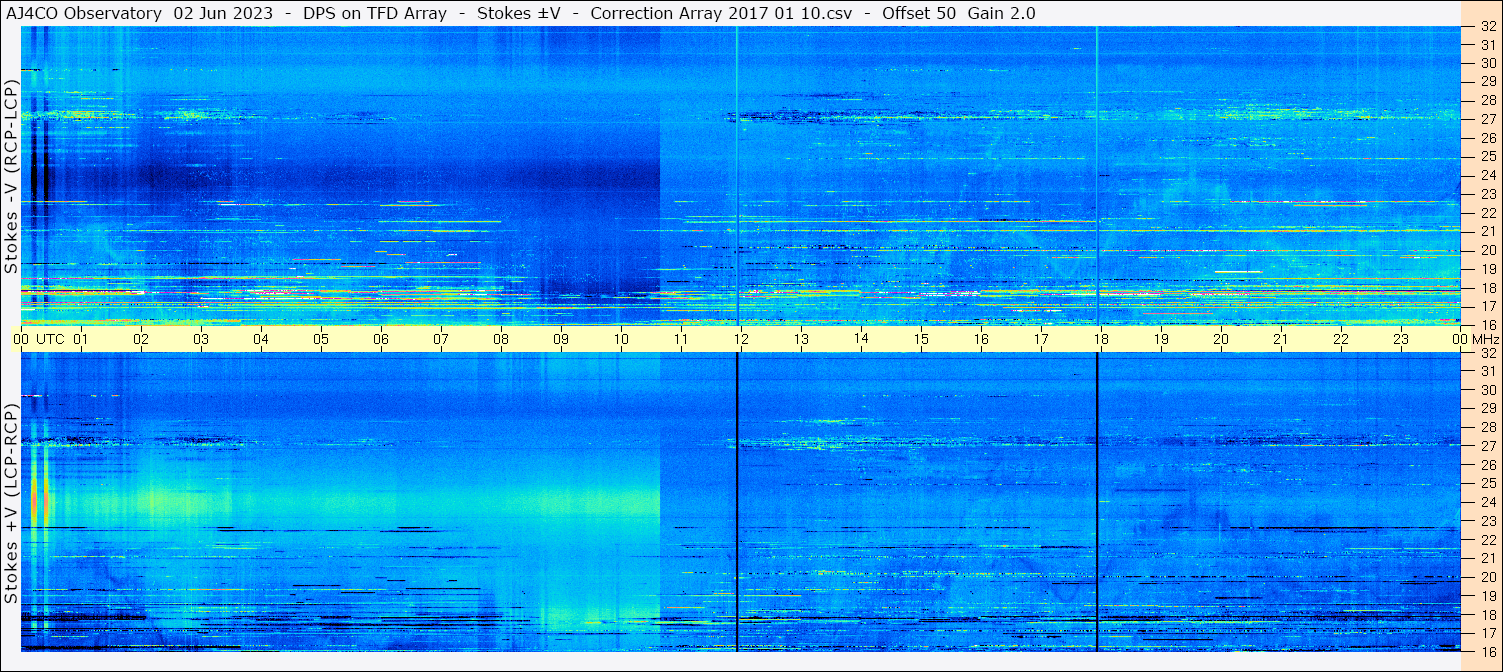This screenshot has width=1503, height=672.
Task: Click '30' MHz label of upper Stokes -V panel
Action: pos(1488,64)
